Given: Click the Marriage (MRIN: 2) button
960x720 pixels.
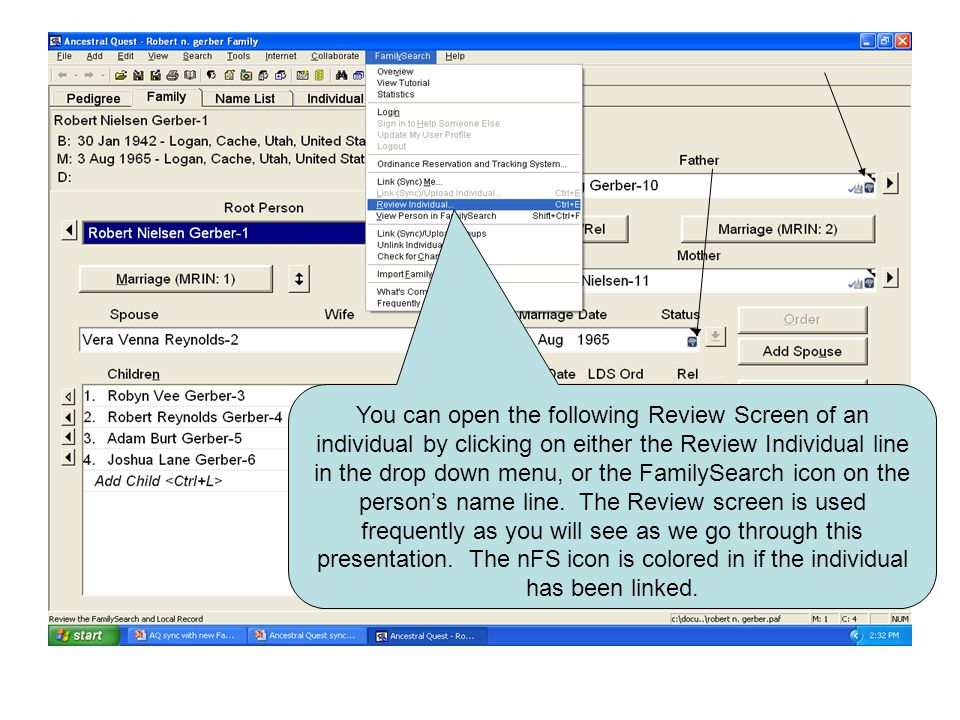Looking at the screenshot, I should tap(778, 229).
